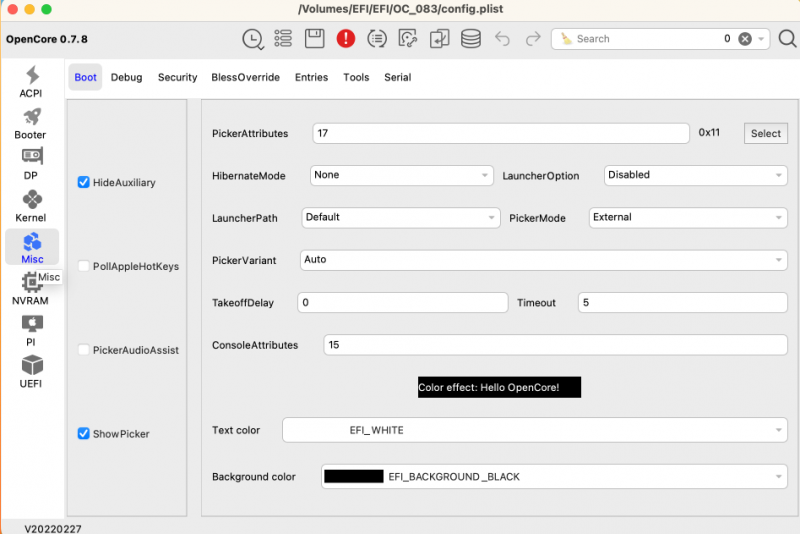Image resolution: width=800 pixels, height=534 pixels.
Task: Enable the PollAppleHotKeys checkbox
Action: [84, 267]
